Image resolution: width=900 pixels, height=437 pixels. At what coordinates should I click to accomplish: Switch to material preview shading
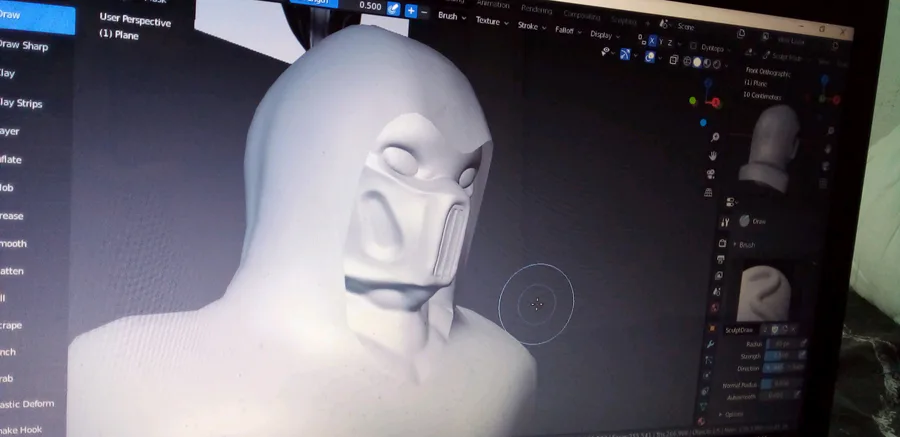click(707, 63)
